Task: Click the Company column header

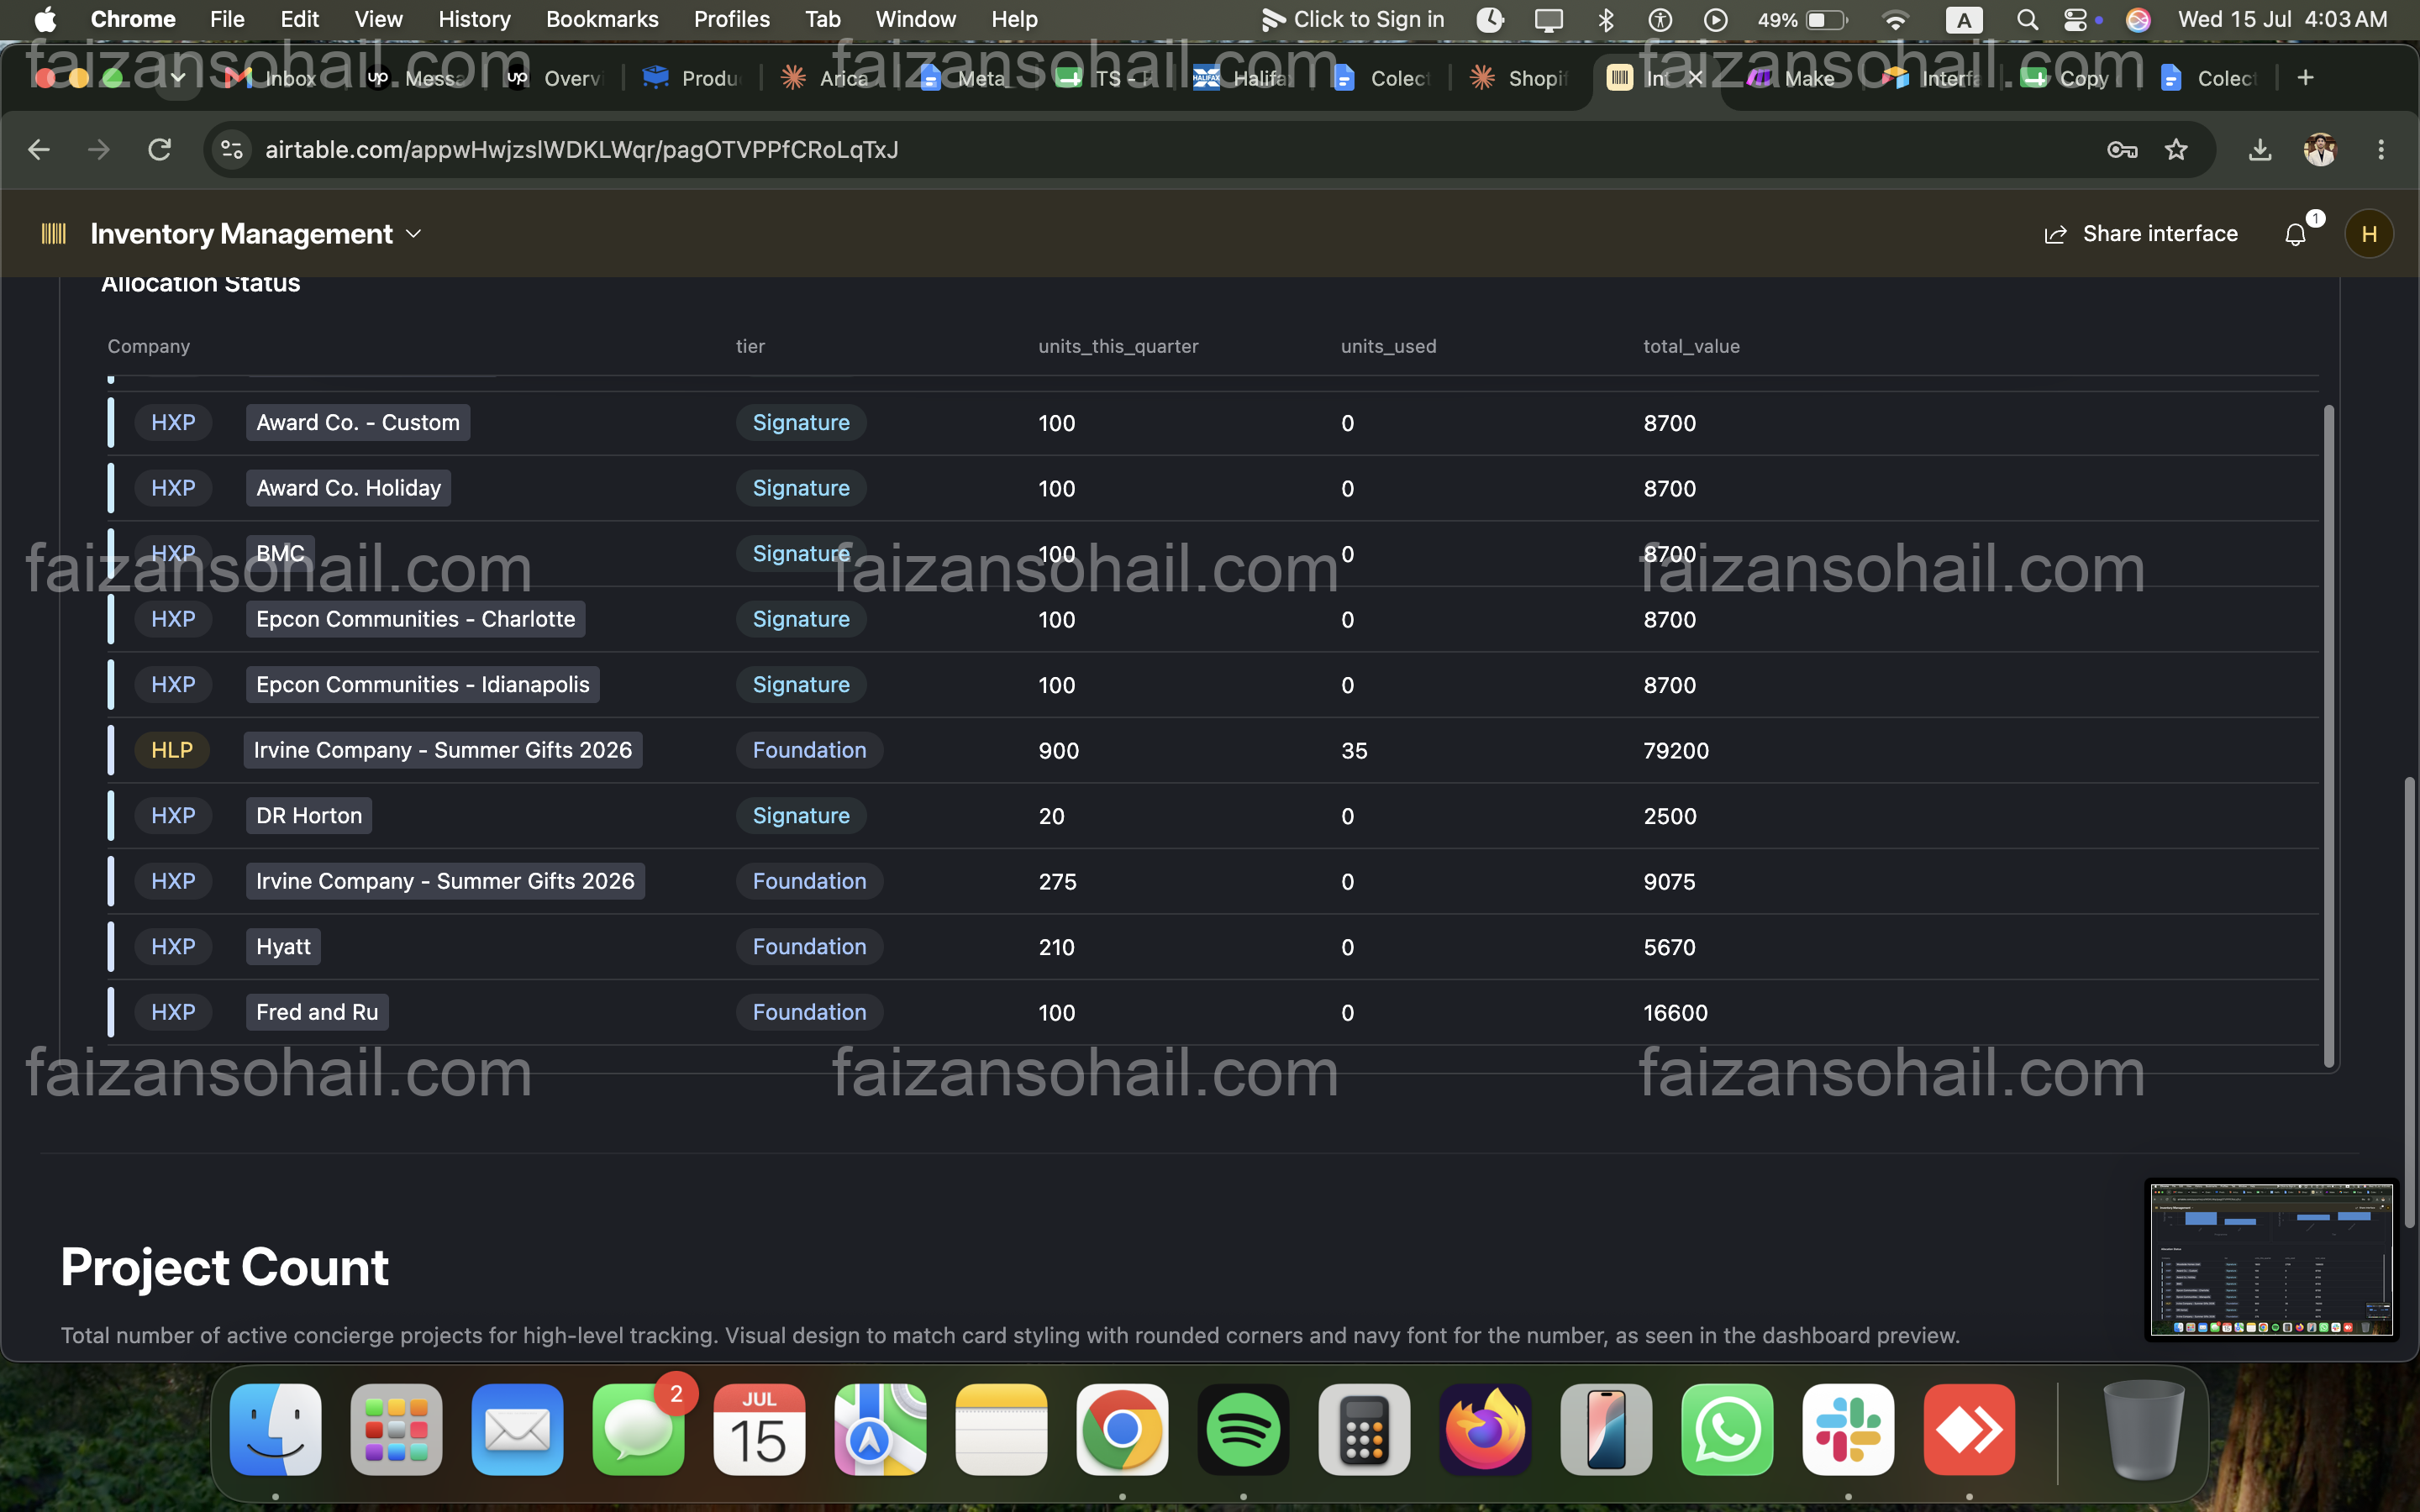Action: pyautogui.click(x=148, y=346)
